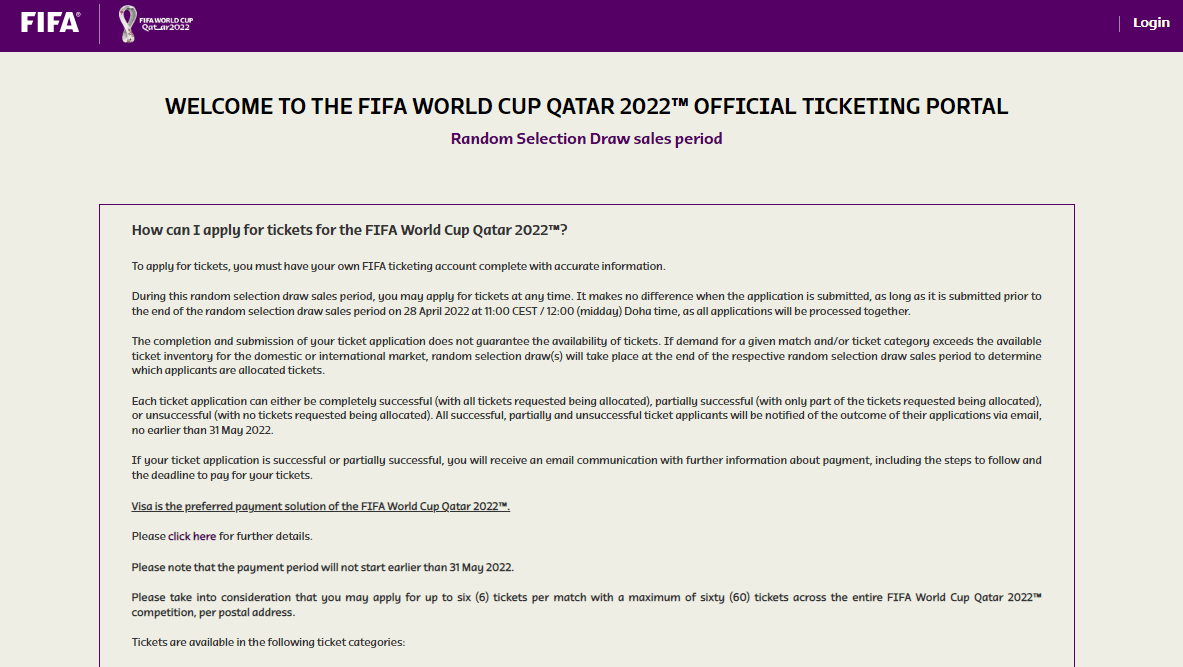This screenshot has height=667, width=1183.
Task: Click the 'which applicants are allocated tickets' line
Action: 228,370
